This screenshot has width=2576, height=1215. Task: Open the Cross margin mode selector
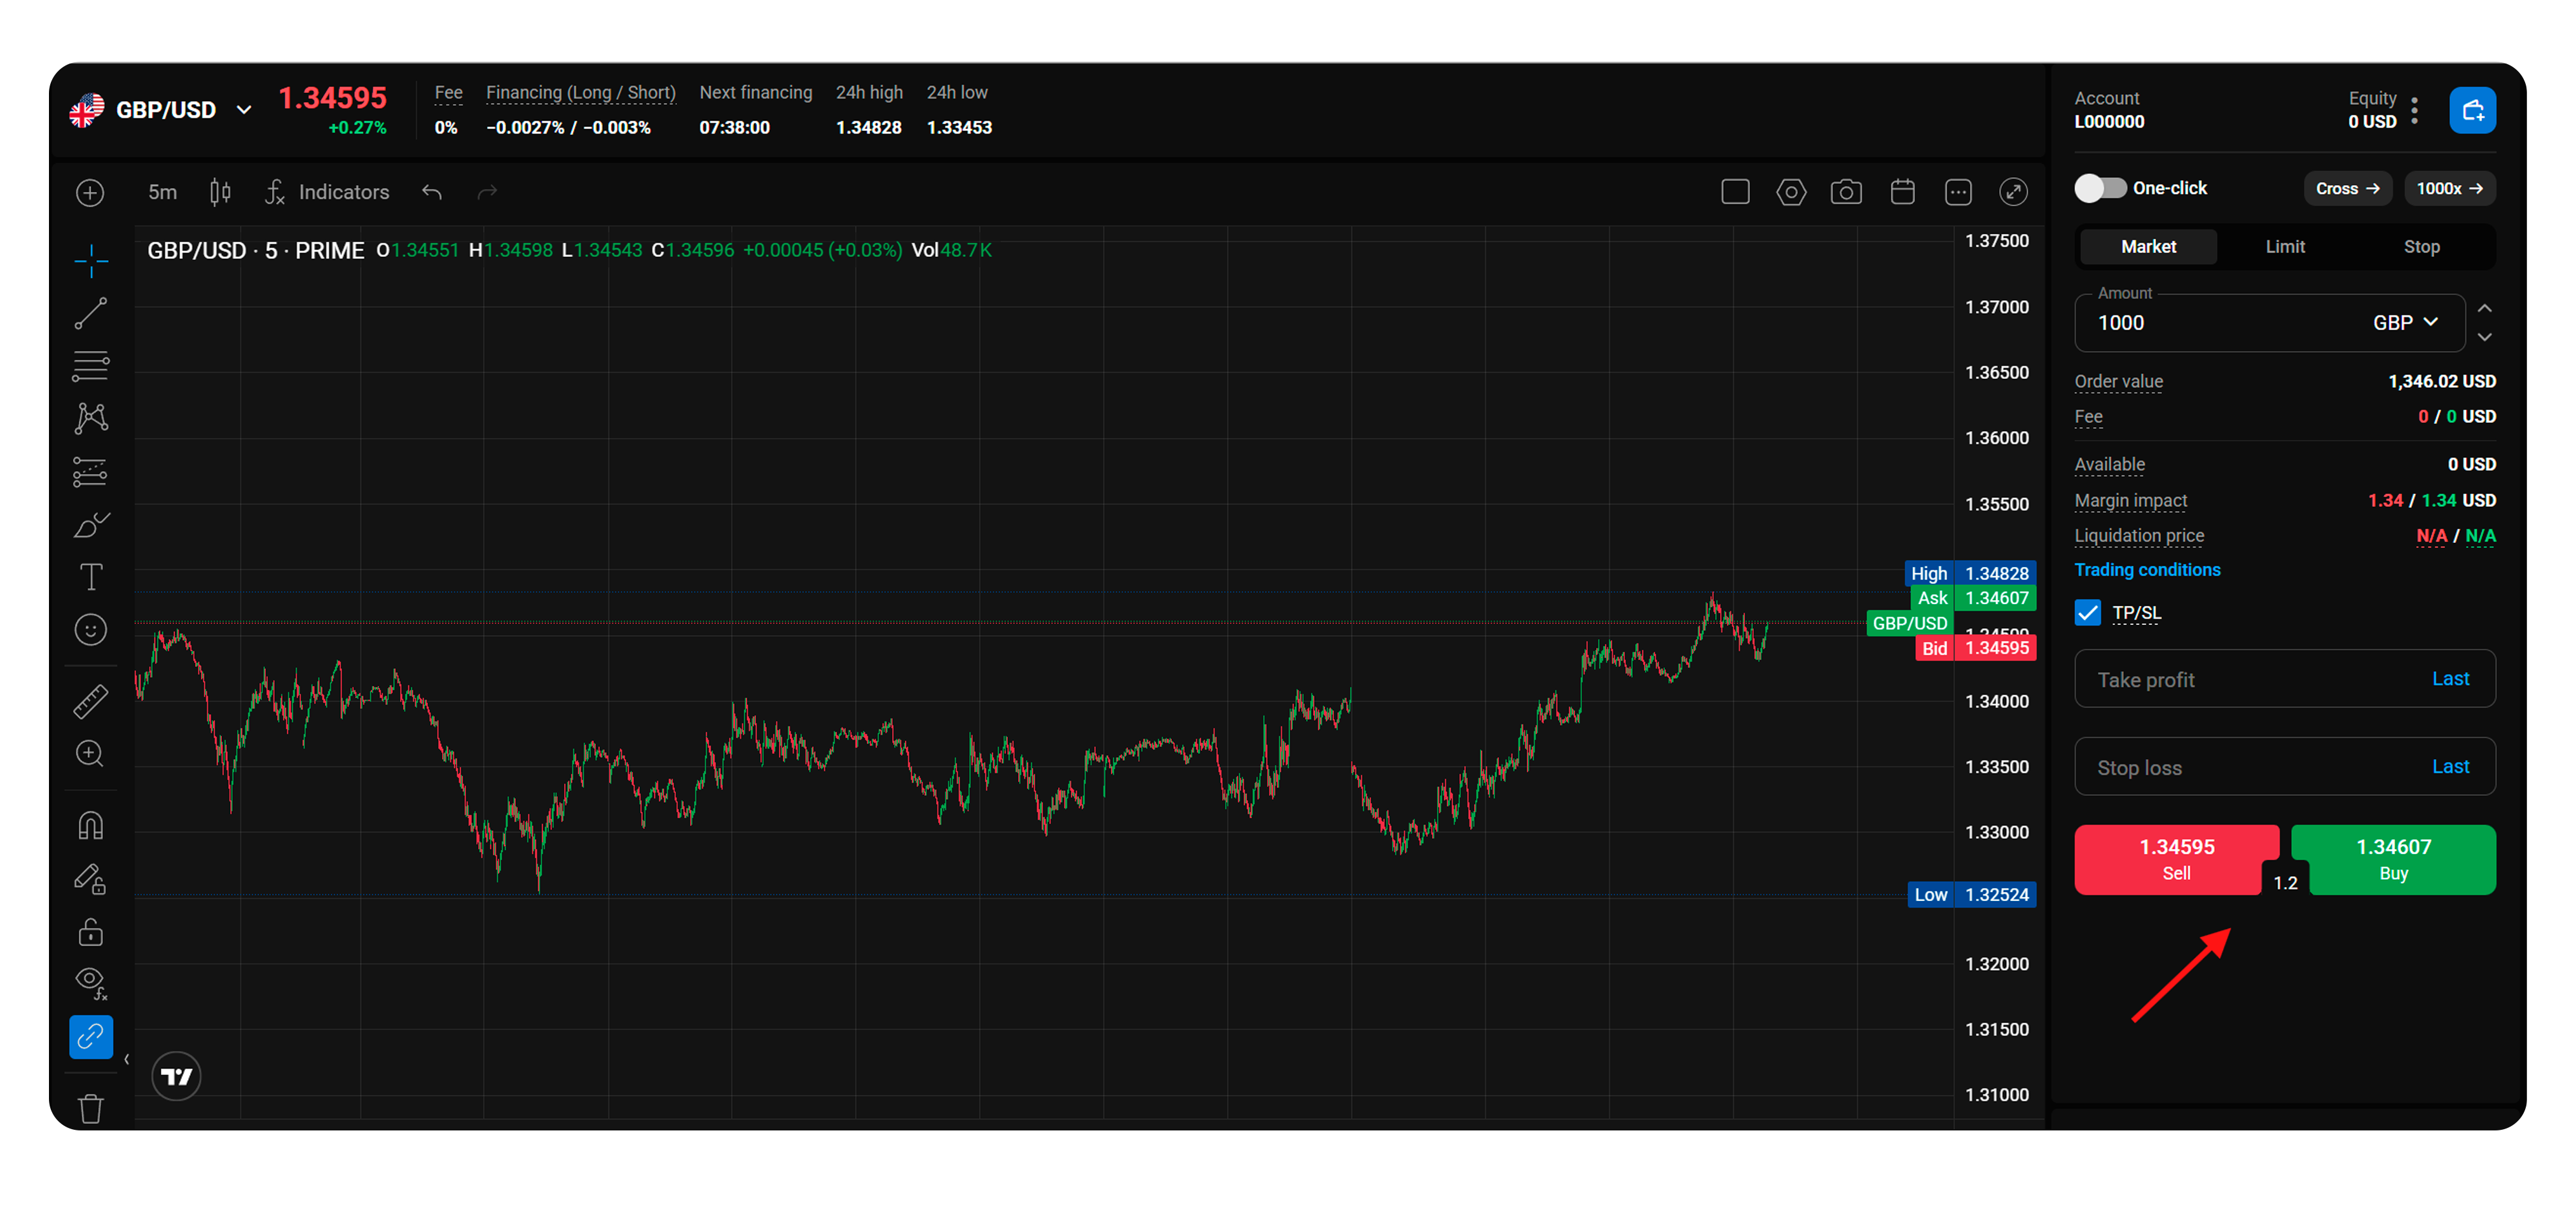(2348, 188)
